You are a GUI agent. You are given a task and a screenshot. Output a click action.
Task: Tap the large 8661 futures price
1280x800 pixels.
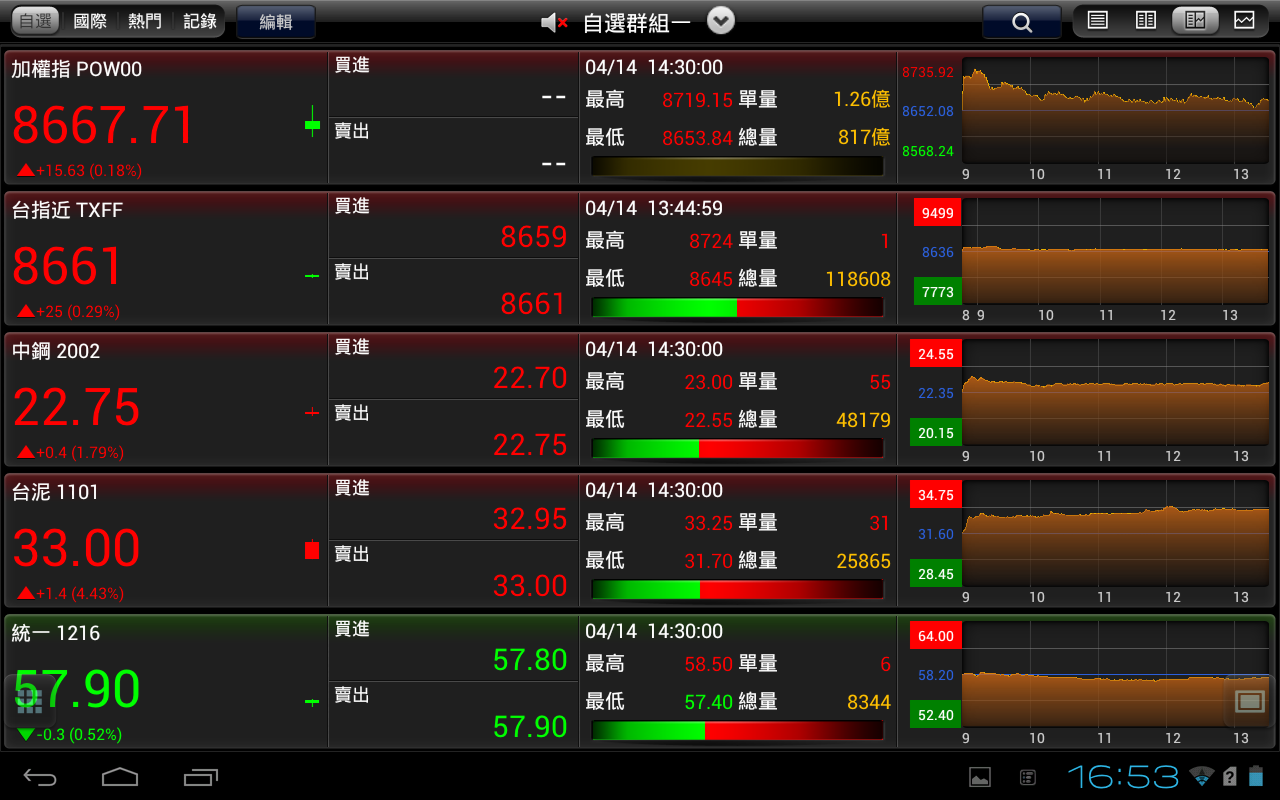coord(68,267)
